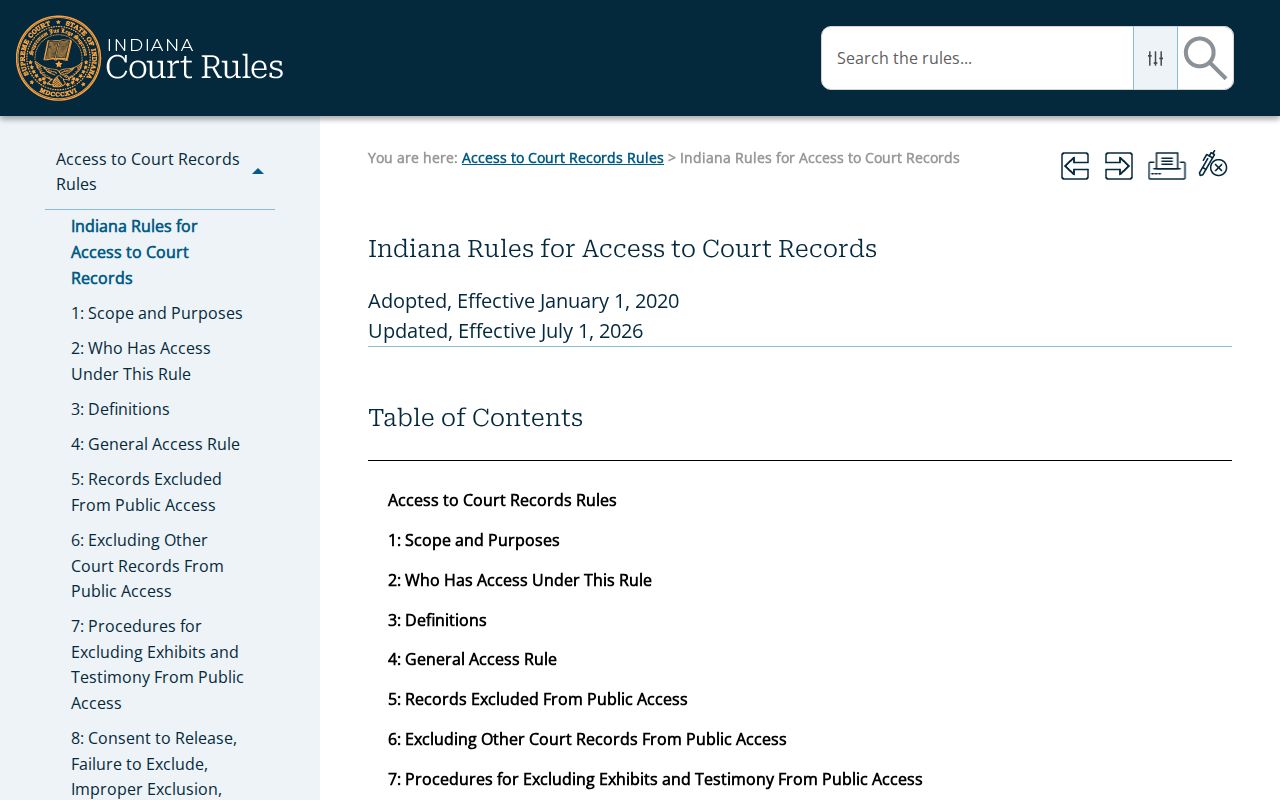This screenshot has height=800, width=1280.
Task: Go to the previous topic arrow icon
Action: pyautogui.click(x=1075, y=165)
